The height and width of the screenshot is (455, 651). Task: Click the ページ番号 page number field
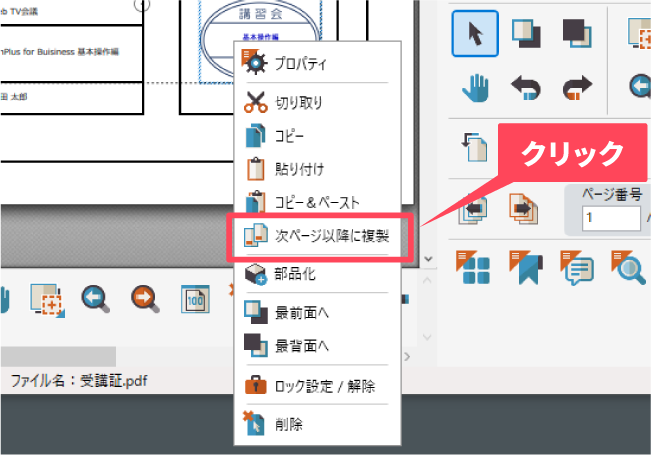click(x=613, y=217)
